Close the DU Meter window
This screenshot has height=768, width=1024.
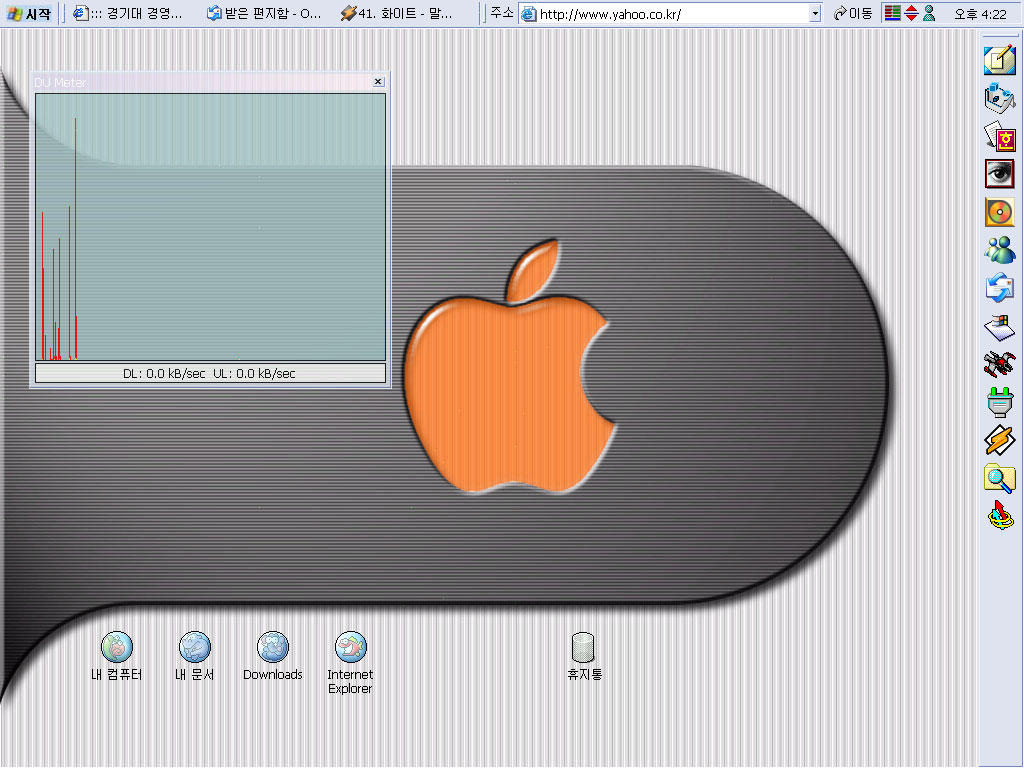pyautogui.click(x=378, y=82)
